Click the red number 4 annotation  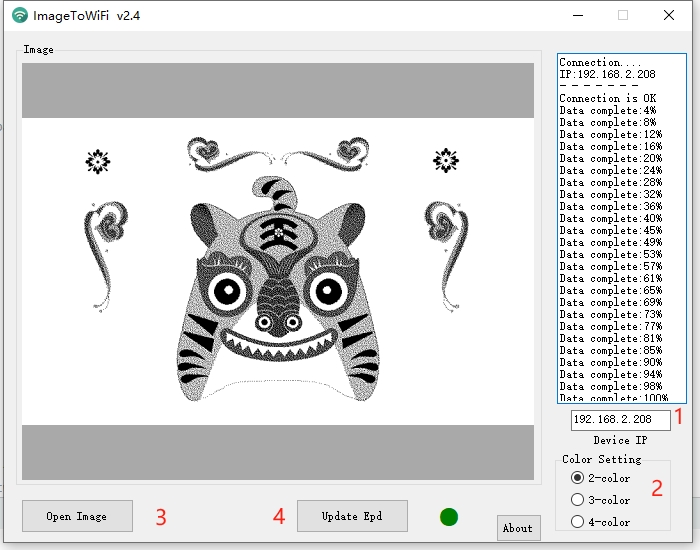(x=279, y=516)
